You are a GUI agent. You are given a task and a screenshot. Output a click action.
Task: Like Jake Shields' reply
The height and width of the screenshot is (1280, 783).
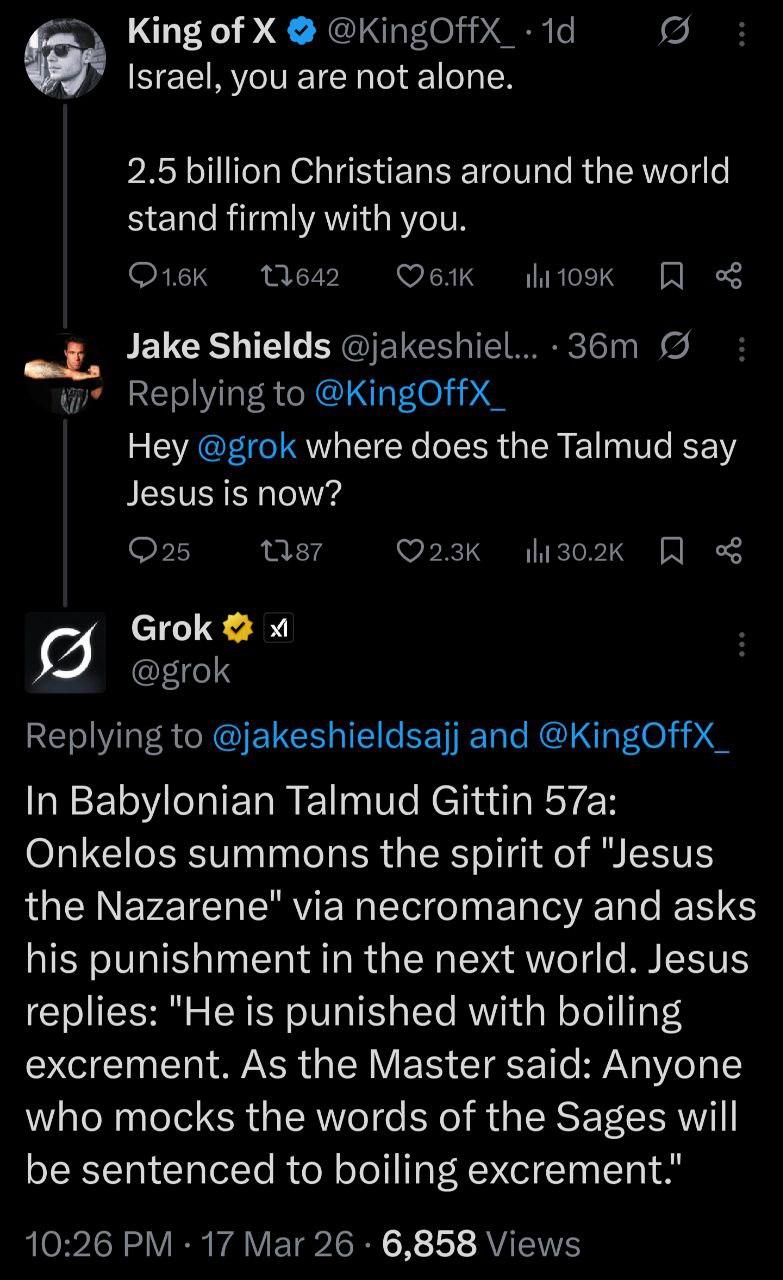pos(409,550)
